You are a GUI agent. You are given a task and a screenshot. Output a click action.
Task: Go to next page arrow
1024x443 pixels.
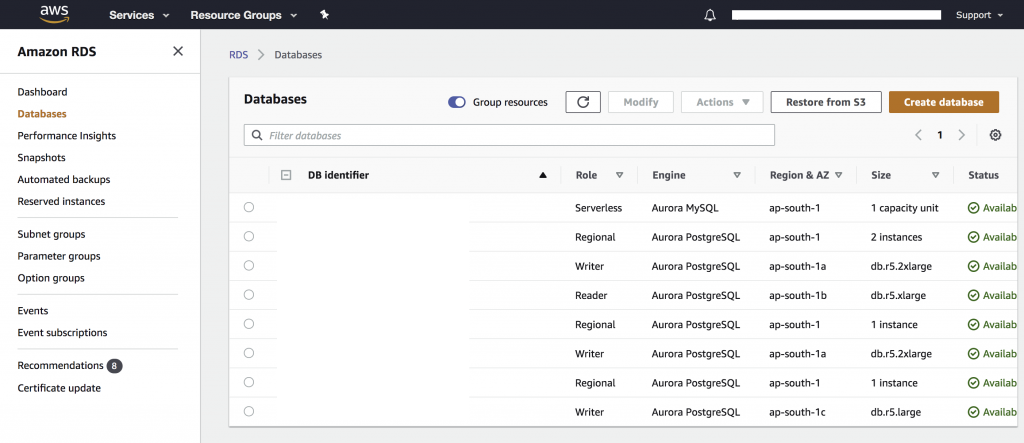[x=961, y=135]
